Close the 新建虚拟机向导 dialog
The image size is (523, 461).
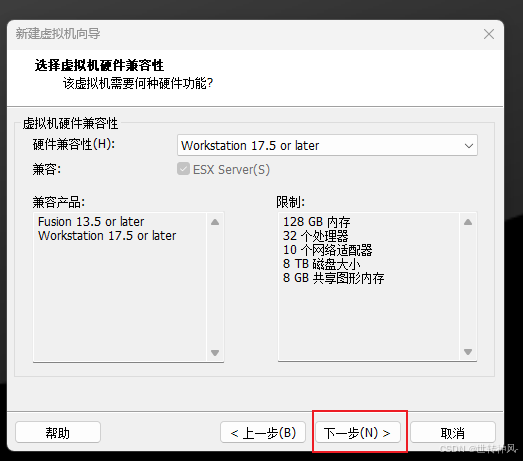[489, 34]
